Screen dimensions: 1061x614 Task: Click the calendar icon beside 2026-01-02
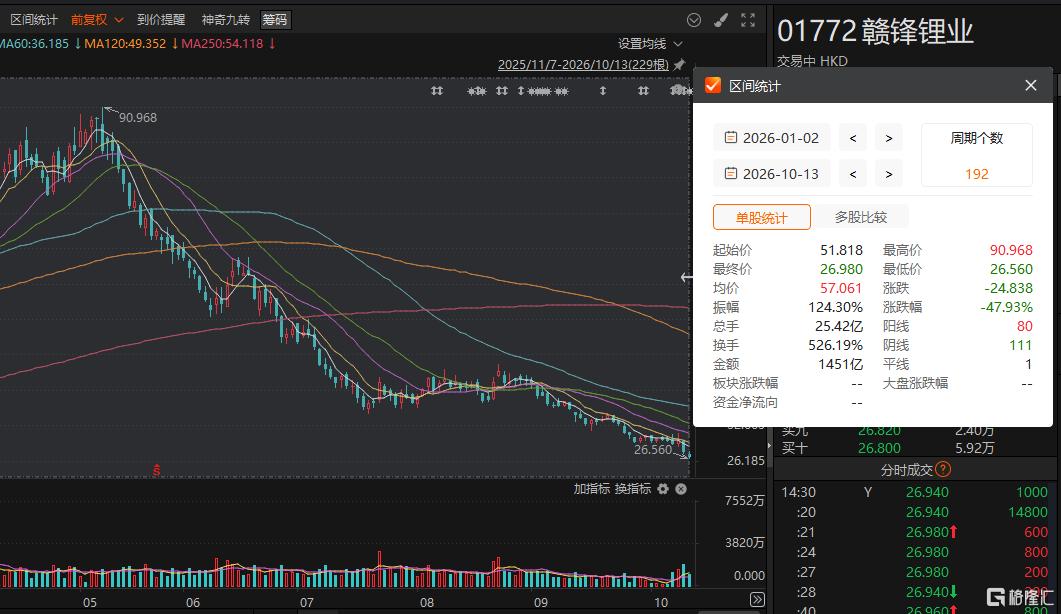731,137
